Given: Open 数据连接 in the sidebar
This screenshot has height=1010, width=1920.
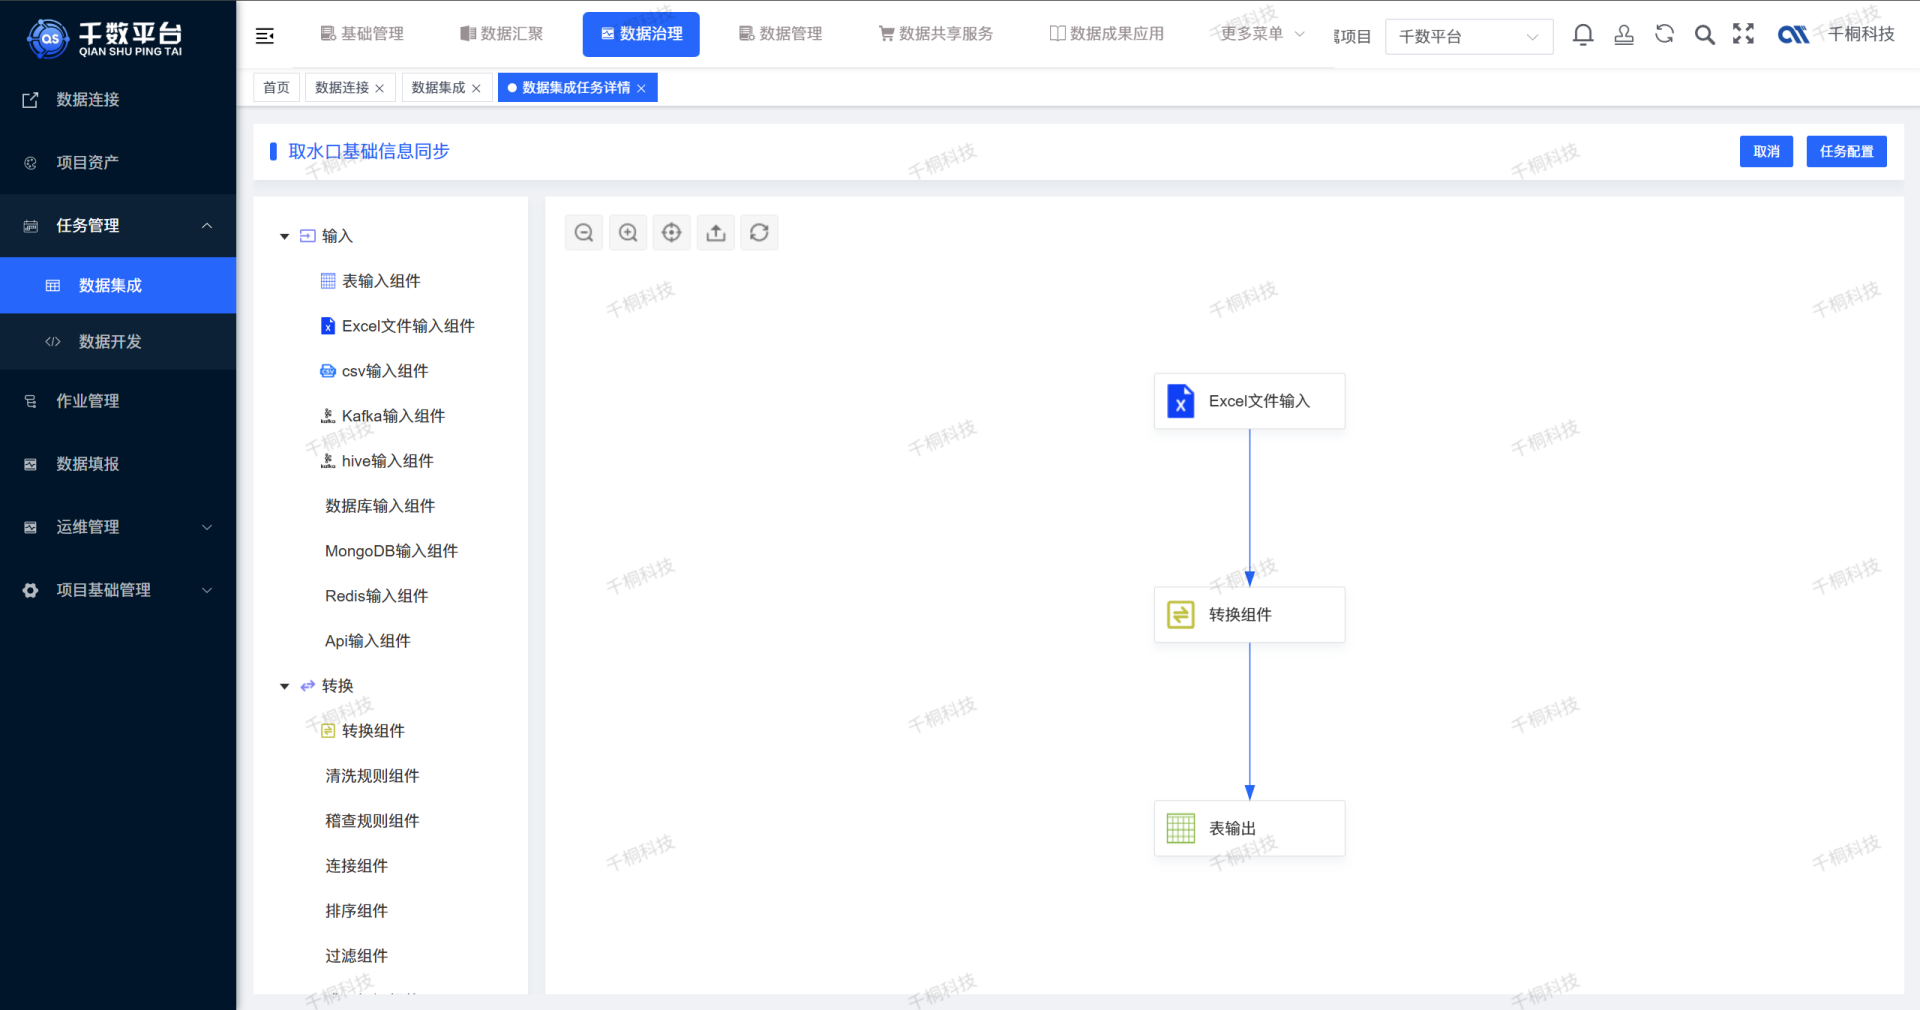Looking at the screenshot, I should pos(118,100).
